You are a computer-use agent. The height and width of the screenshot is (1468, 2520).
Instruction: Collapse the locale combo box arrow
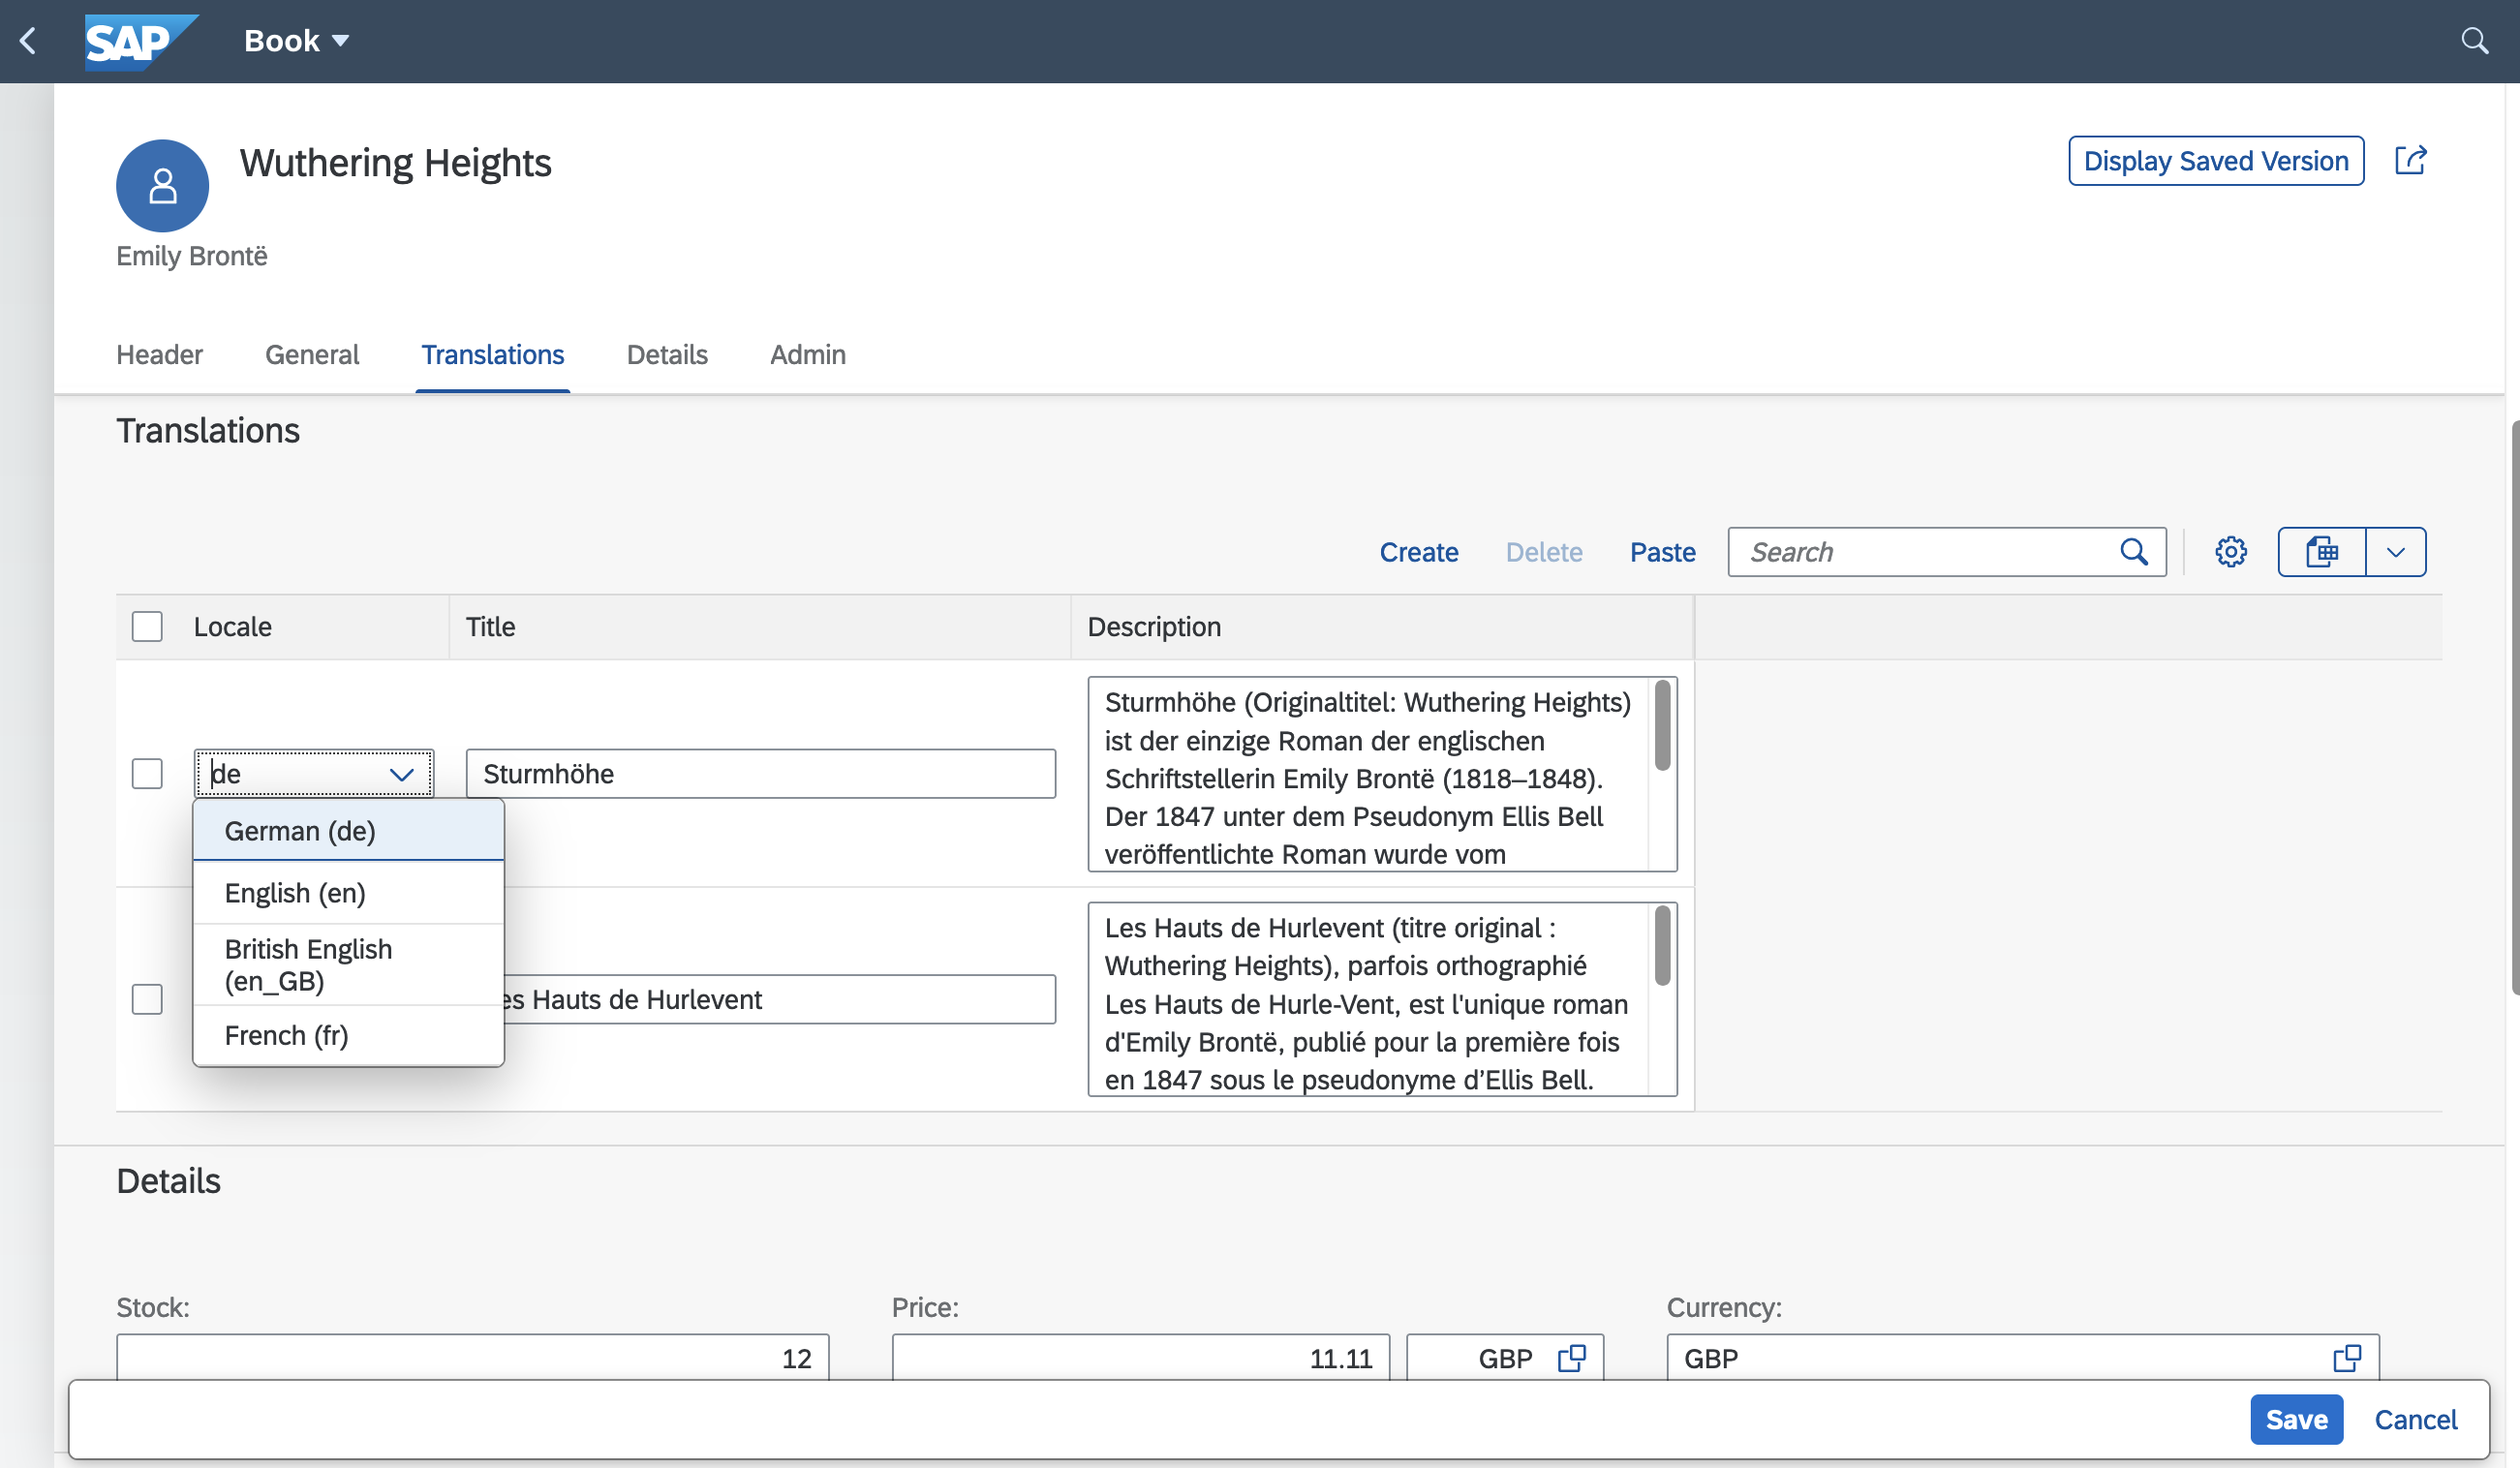tap(402, 774)
